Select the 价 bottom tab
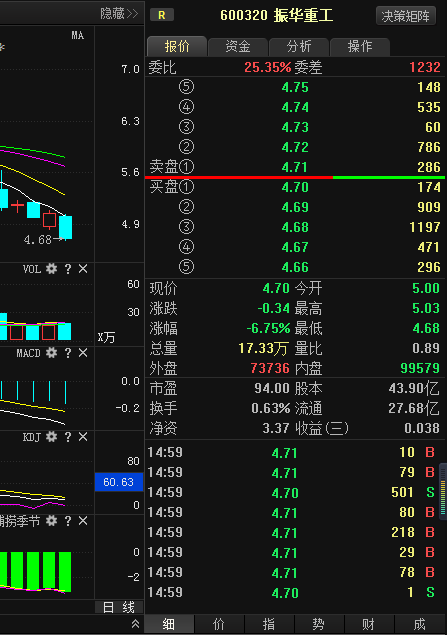 tap(219, 624)
